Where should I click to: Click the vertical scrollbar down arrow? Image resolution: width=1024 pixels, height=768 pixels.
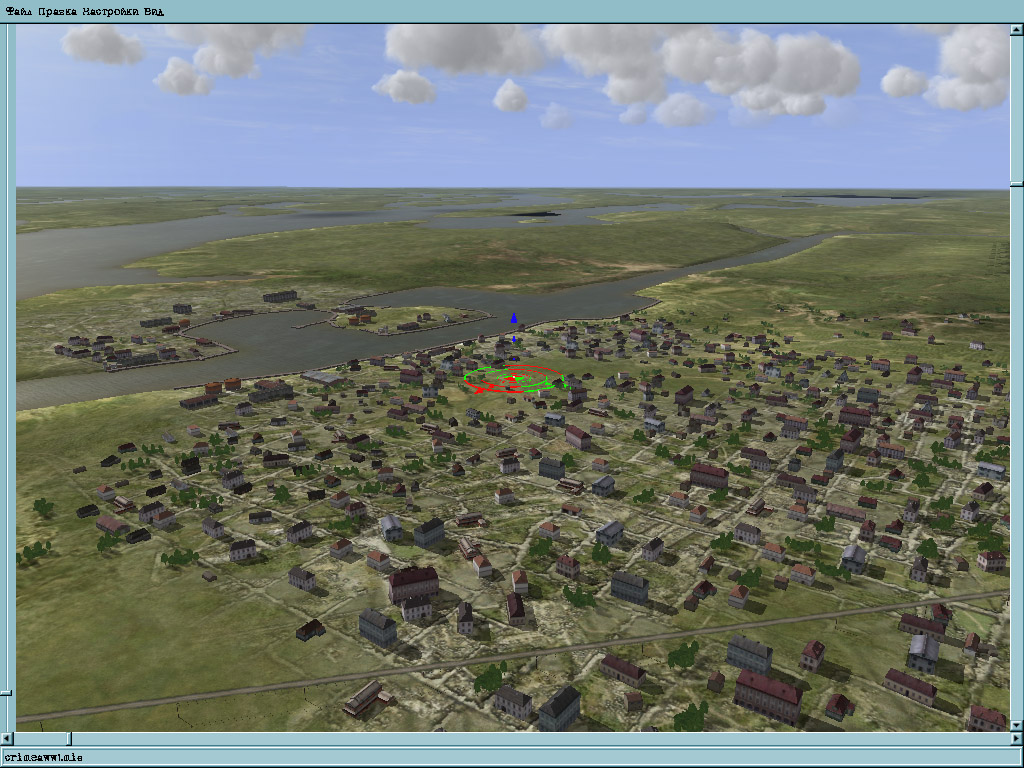(x=1017, y=725)
